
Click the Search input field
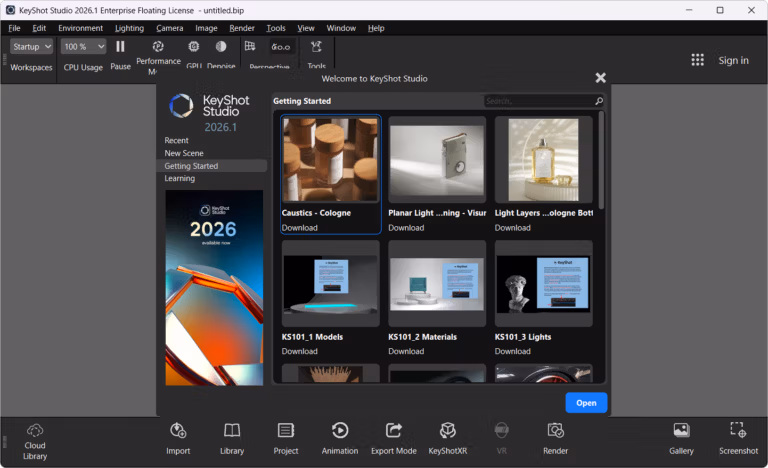[538, 101]
